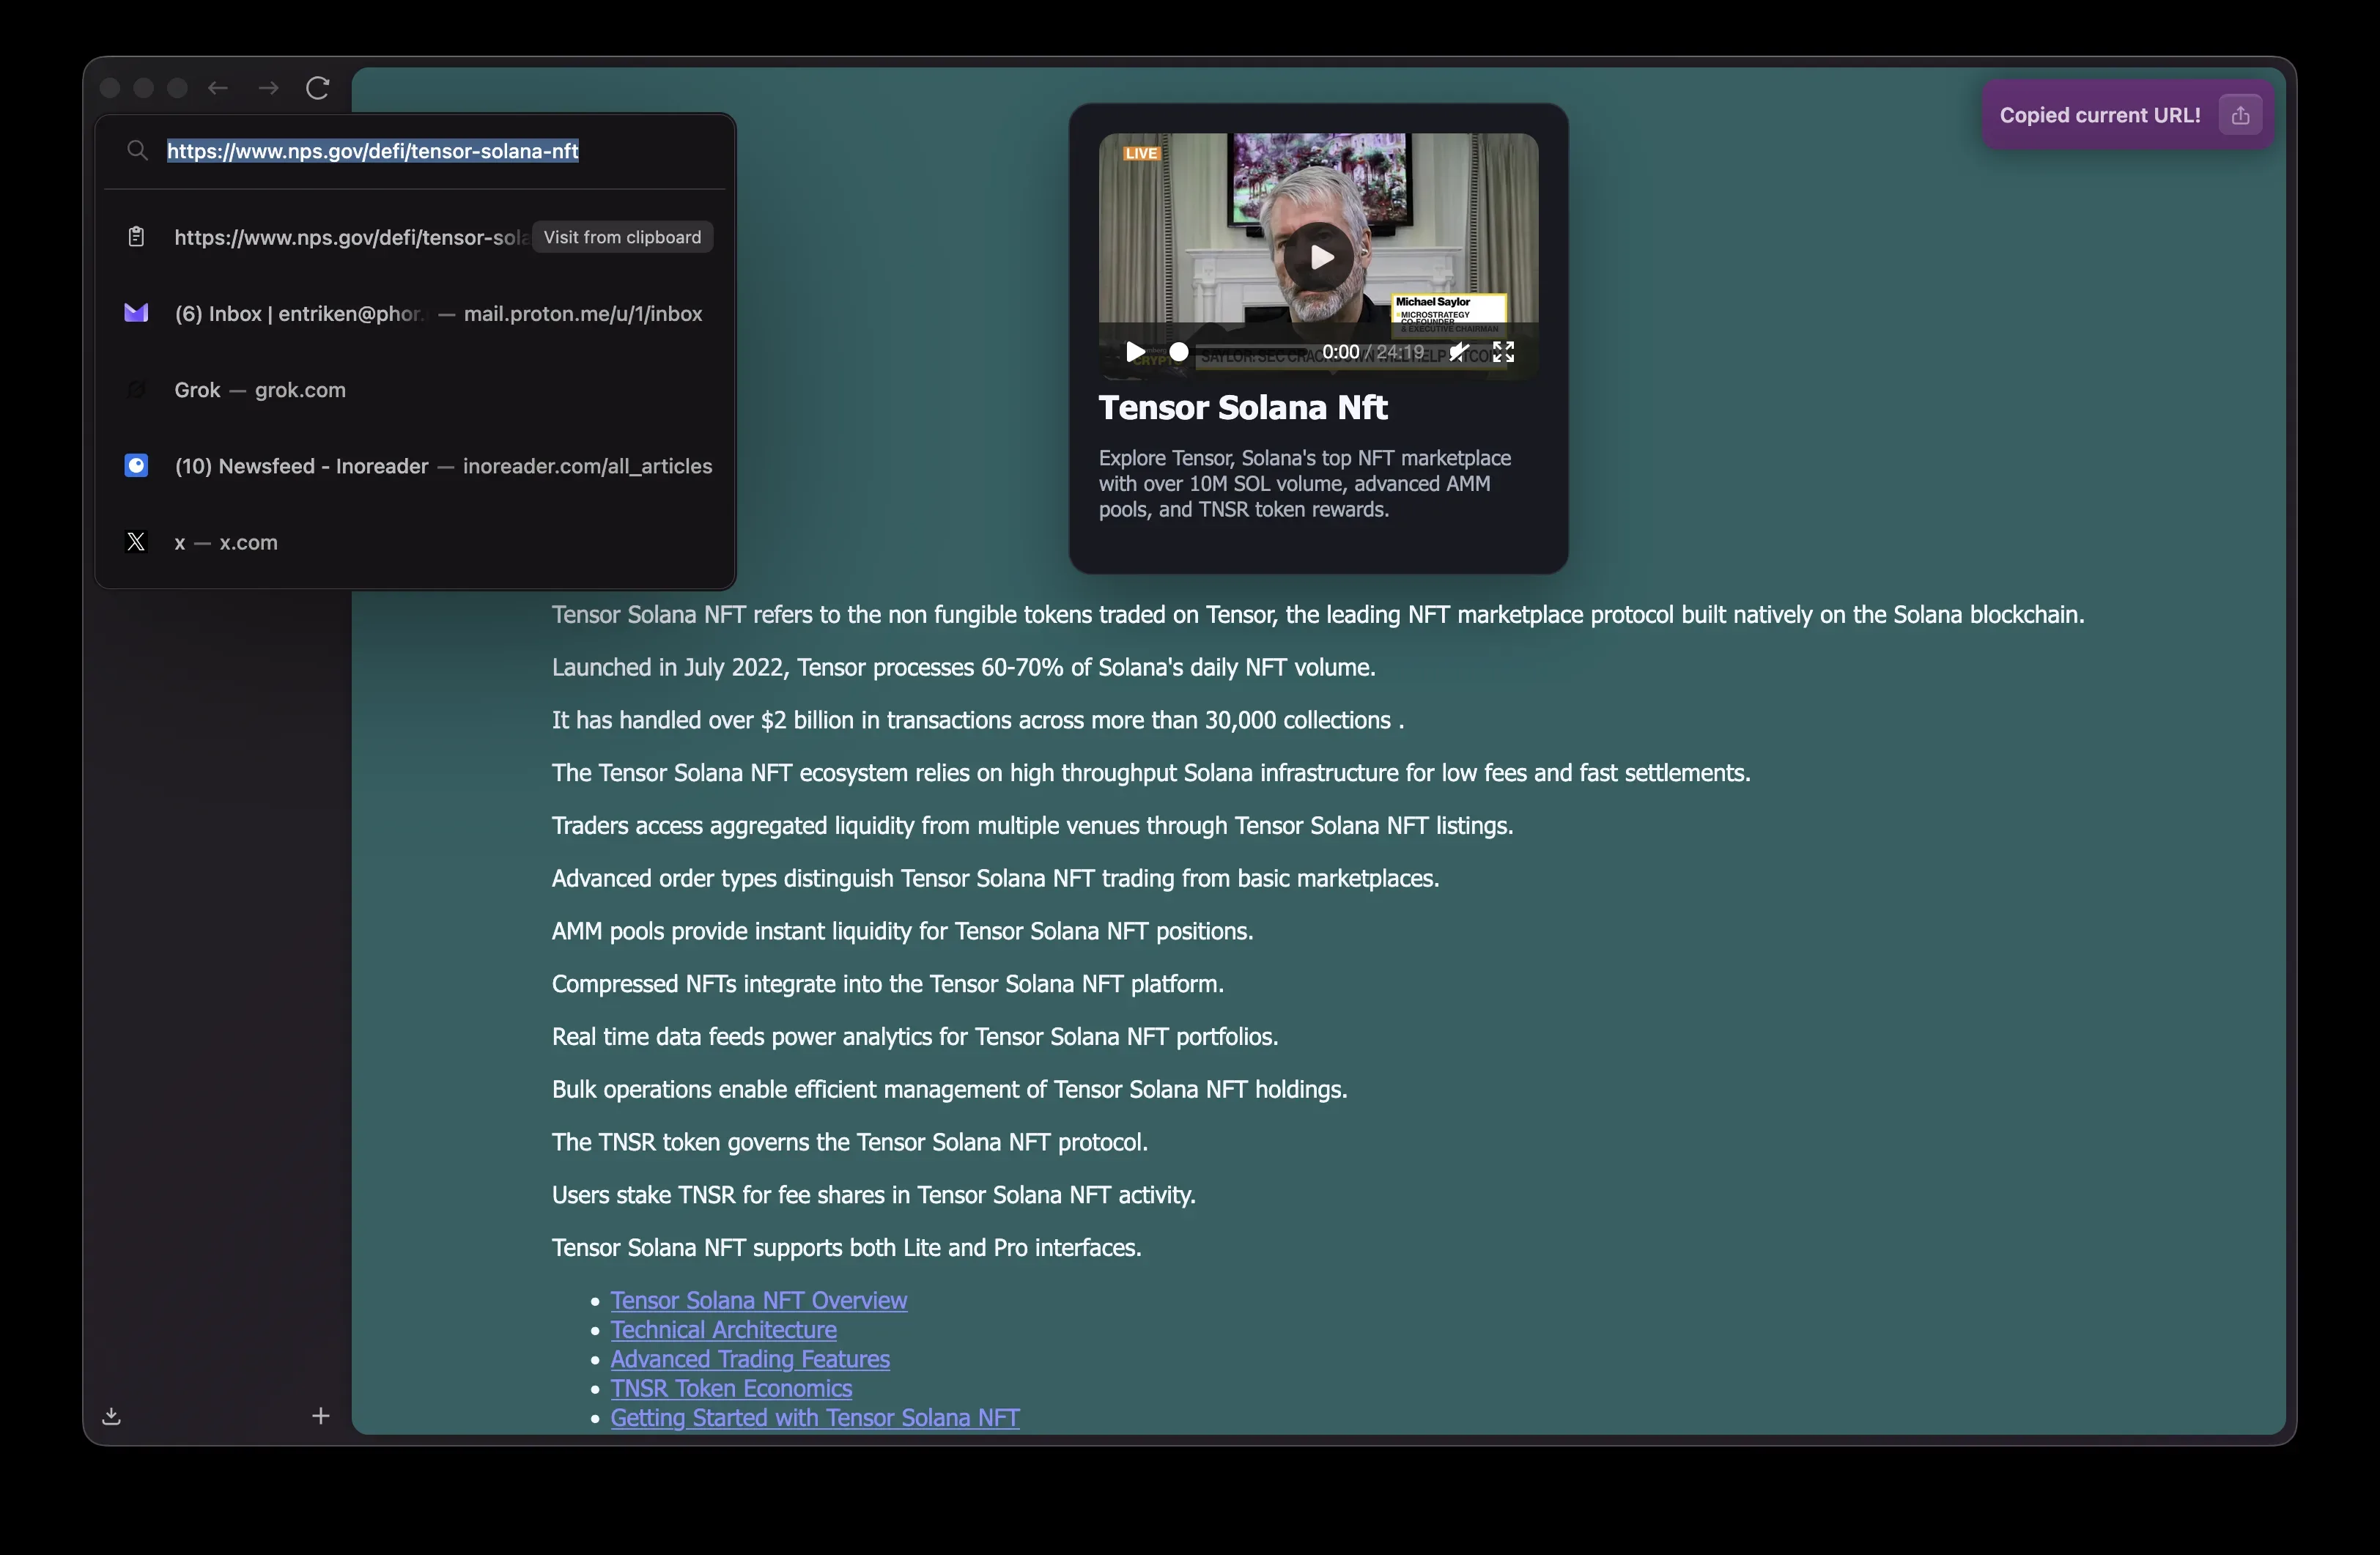Click the share icon in Copied URL toast
Image resolution: width=2380 pixels, height=1555 pixels.
[2240, 115]
